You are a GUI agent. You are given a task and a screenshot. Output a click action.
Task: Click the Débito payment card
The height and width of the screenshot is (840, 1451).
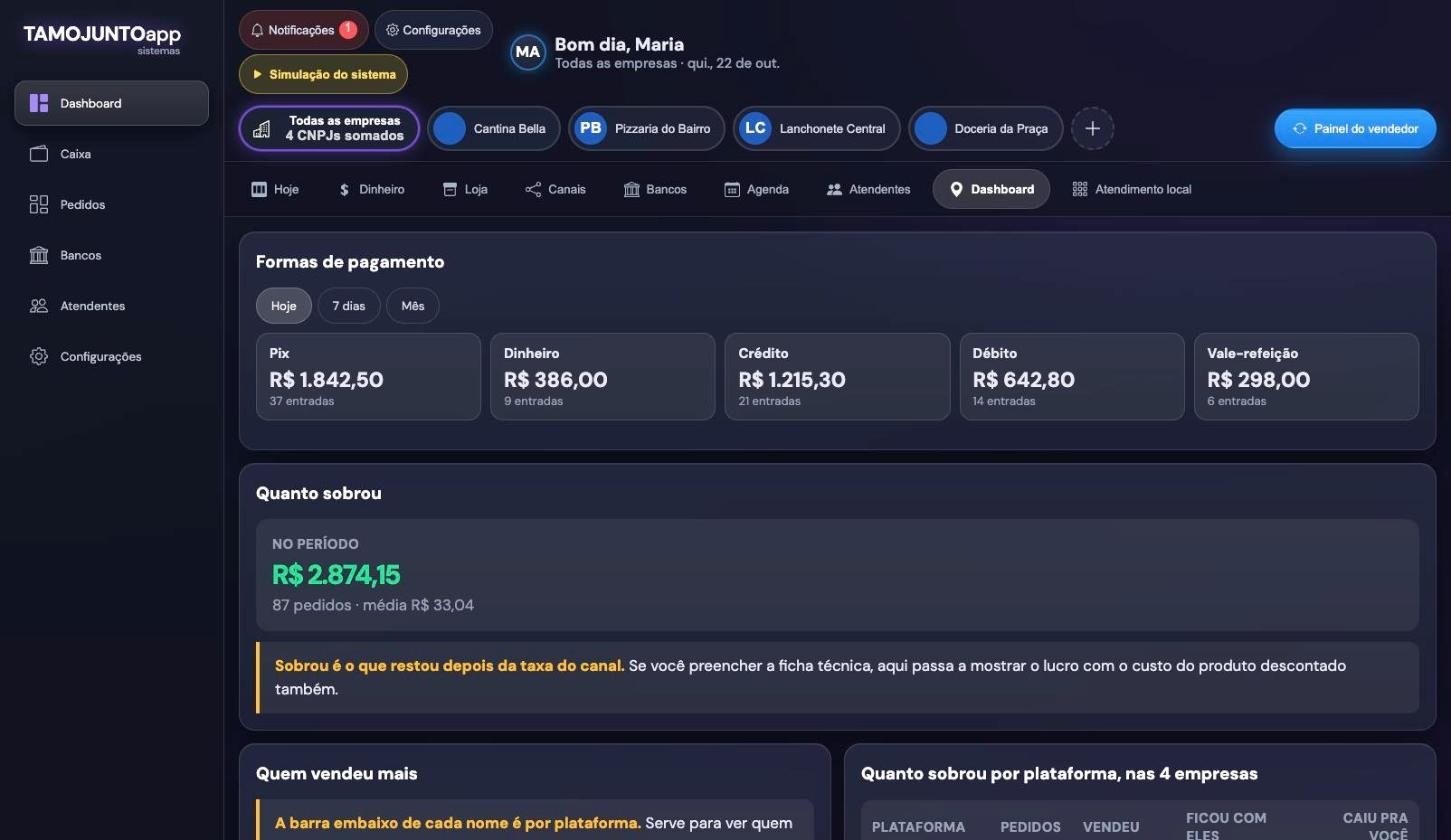tap(1072, 377)
